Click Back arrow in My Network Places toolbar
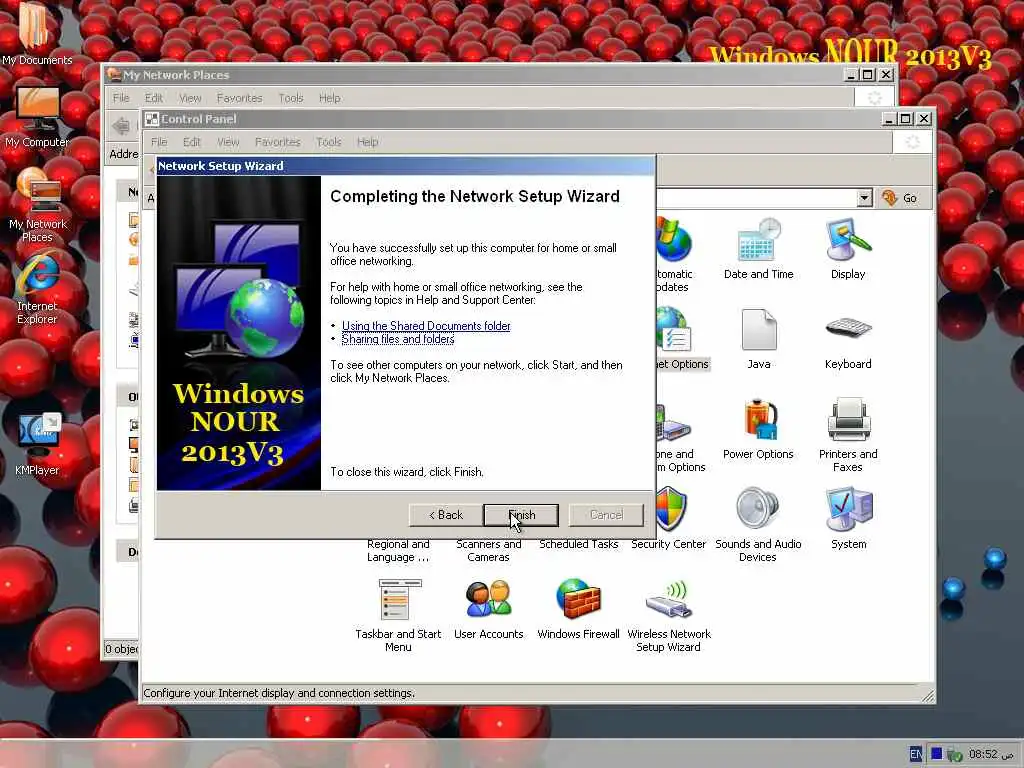Screen dimensions: 1024x768 coord(121,125)
